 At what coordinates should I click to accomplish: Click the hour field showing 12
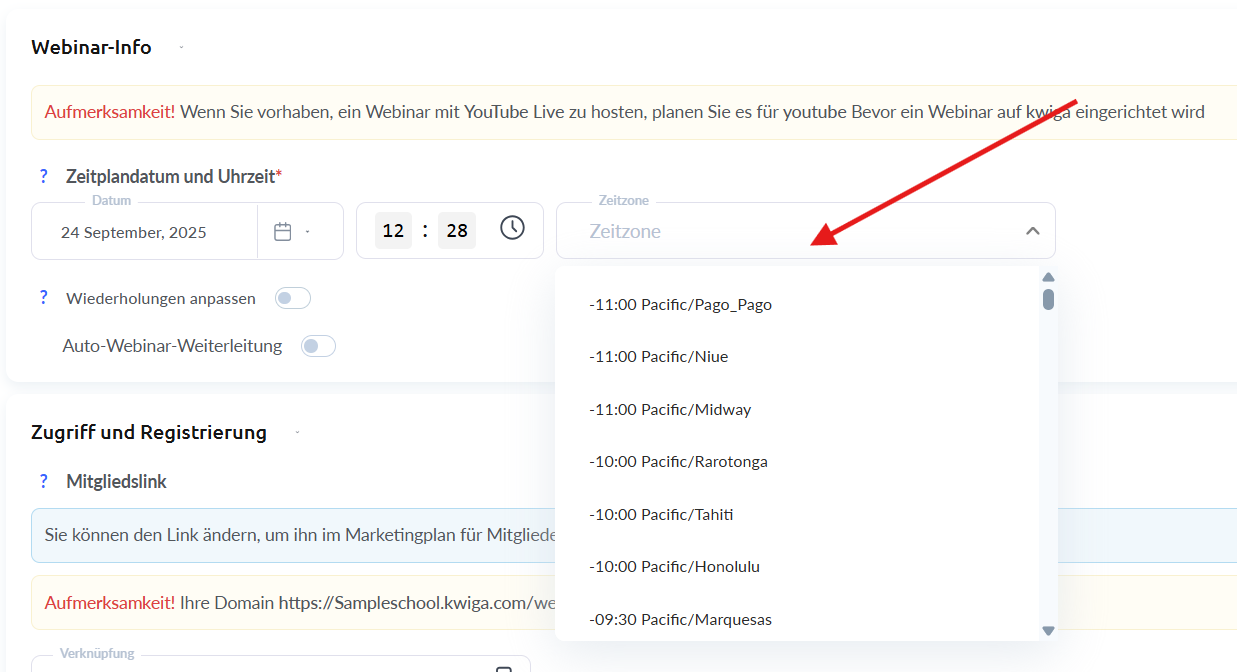tap(393, 231)
